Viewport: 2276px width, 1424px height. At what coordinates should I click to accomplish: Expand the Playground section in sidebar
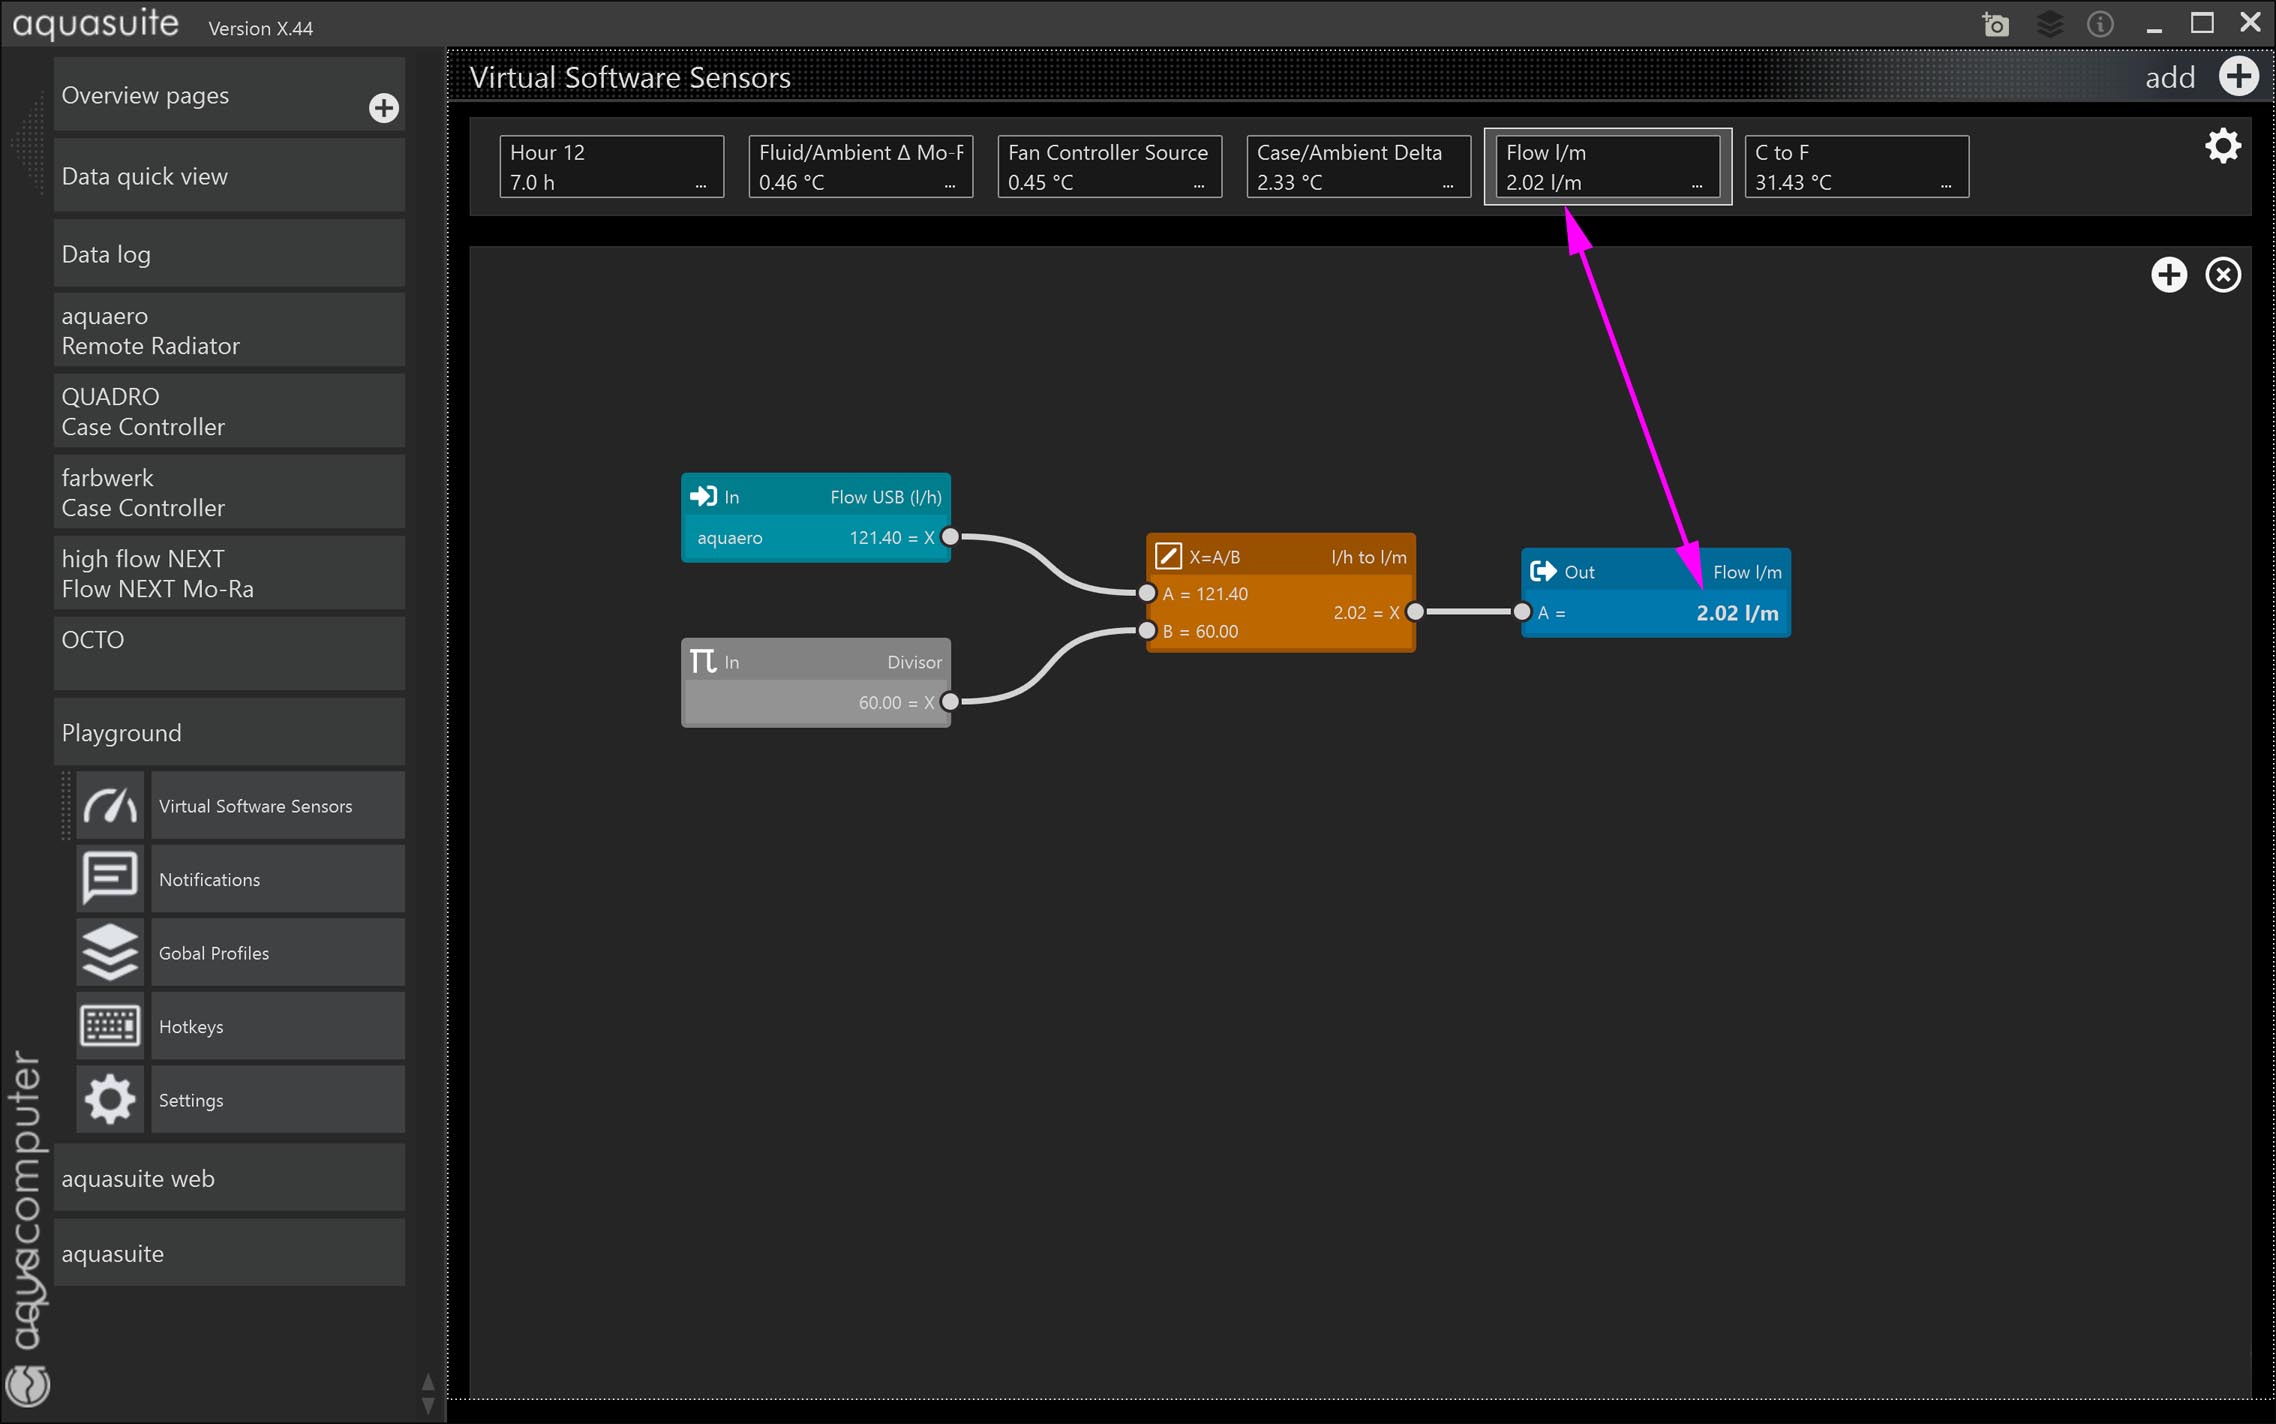(228, 733)
